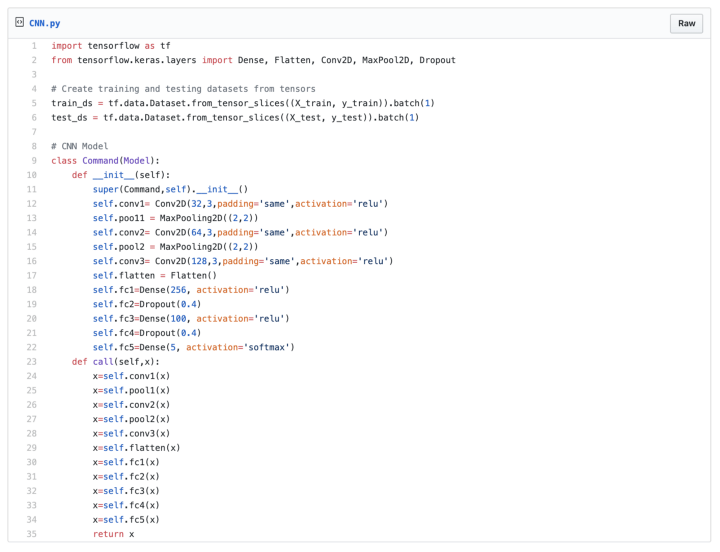Select line number 29

(x=32, y=448)
